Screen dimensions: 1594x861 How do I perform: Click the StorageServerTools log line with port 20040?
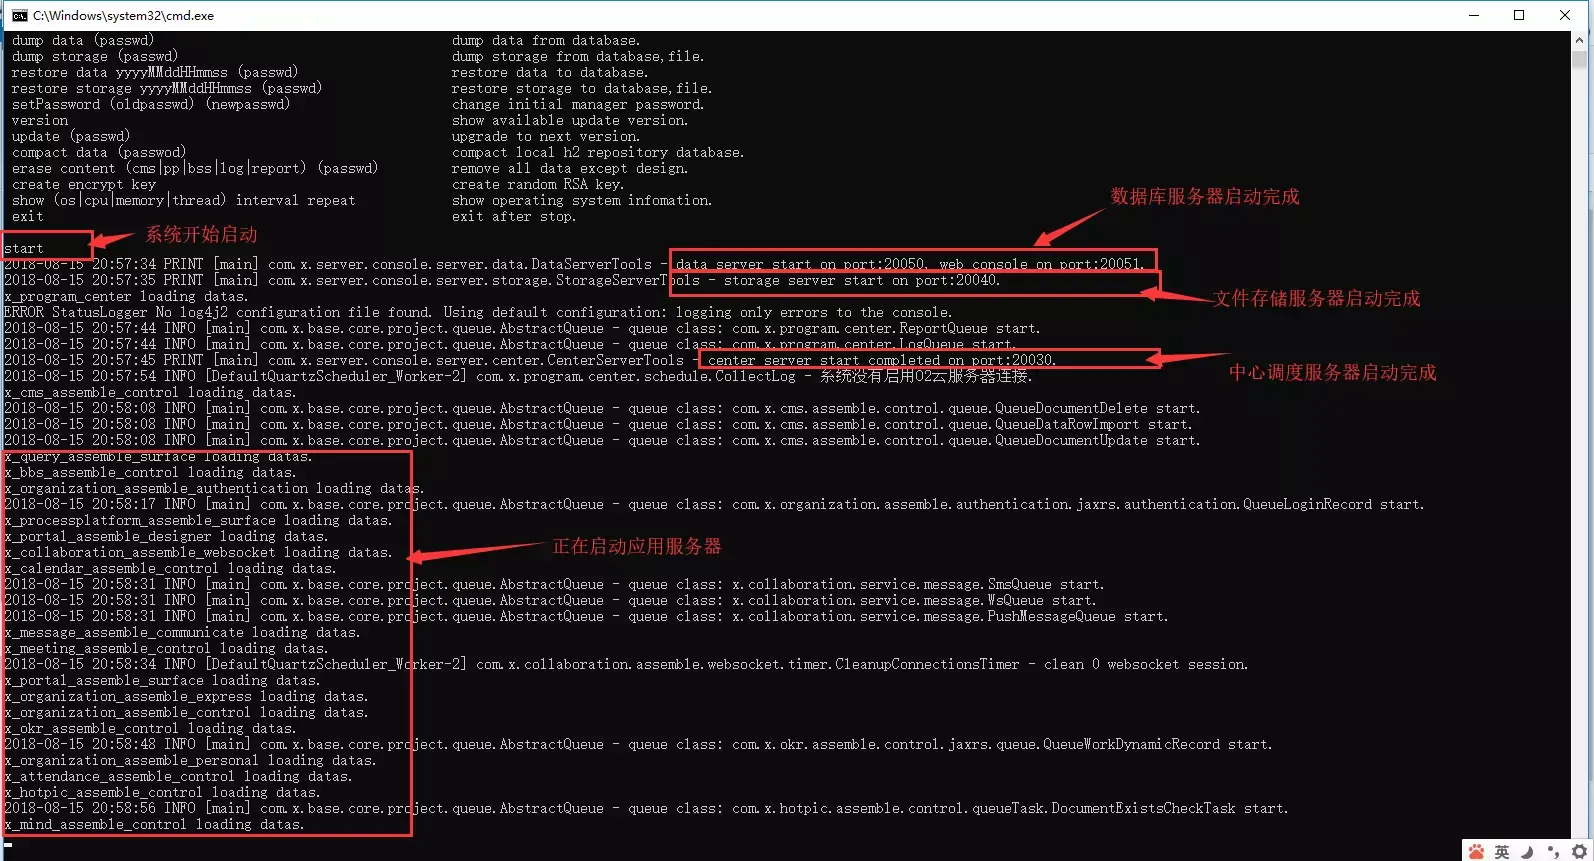pos(502,281)
